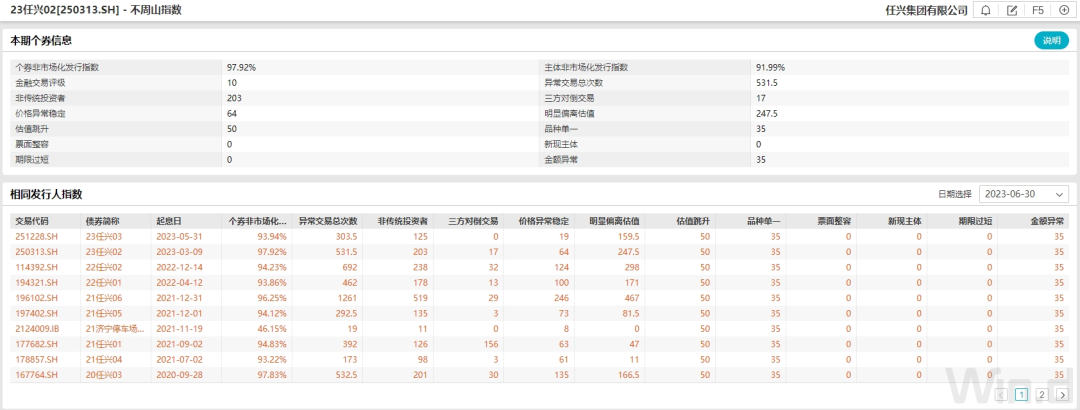The width and height of the screenshot is (1080, 410).
Task: Sort by 品种单一 column header
Action: tap(764, 221)
